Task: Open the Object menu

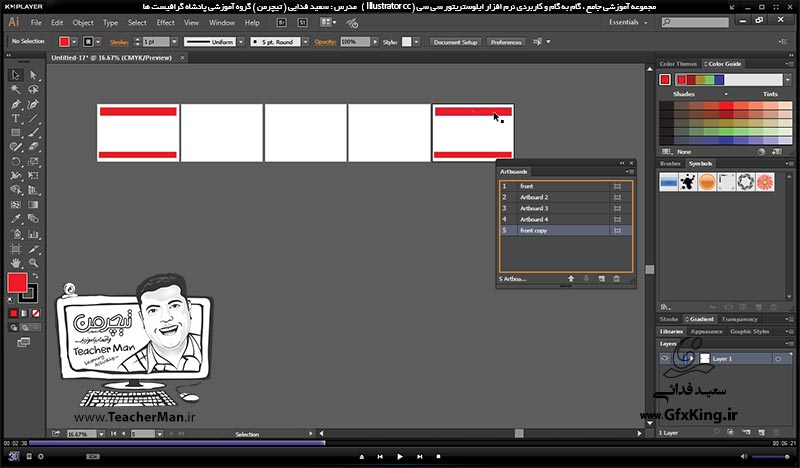Action: pyautogui.click(x=83, y=22)
